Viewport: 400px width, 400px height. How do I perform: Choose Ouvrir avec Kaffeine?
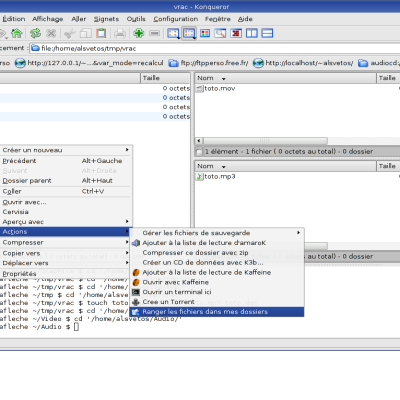tap(217, 282)
